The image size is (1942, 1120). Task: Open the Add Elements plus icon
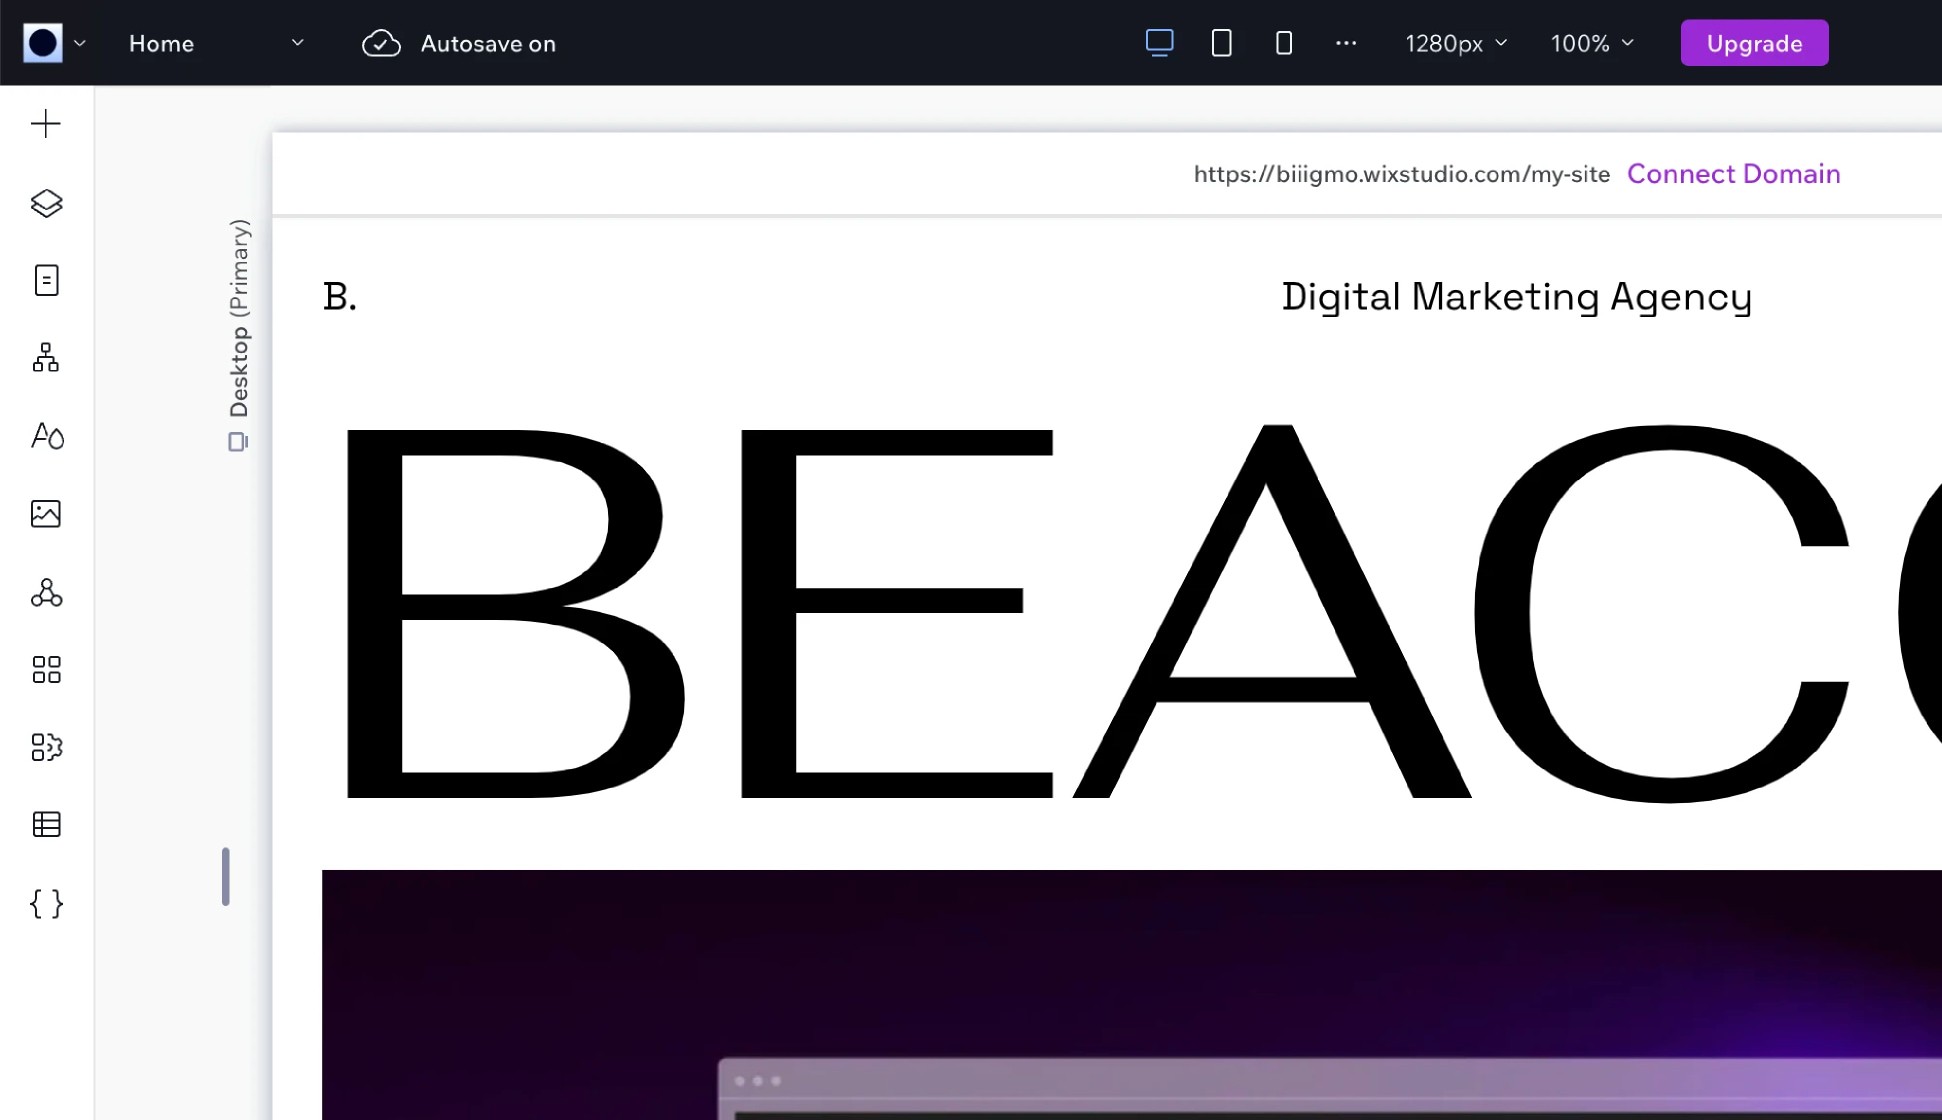[46, 124]
